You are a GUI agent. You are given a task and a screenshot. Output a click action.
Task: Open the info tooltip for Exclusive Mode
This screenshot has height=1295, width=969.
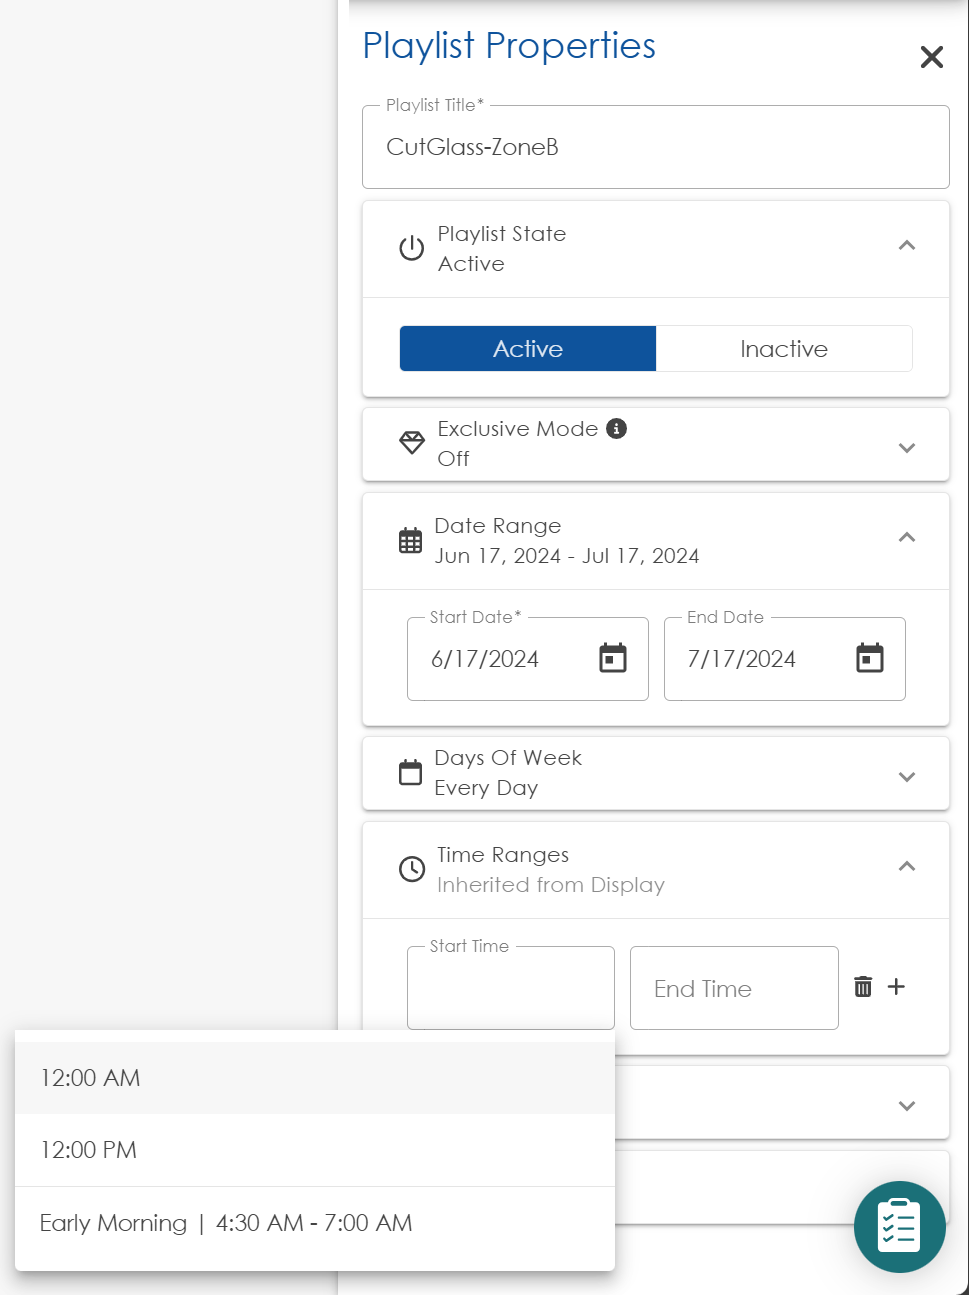(617, 428)
